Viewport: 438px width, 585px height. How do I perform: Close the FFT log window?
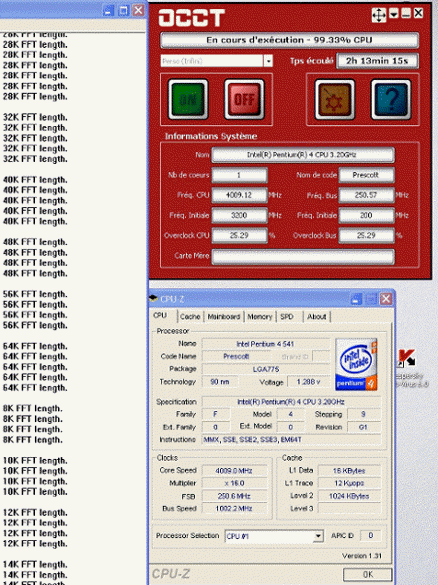[x=138, y=10]
